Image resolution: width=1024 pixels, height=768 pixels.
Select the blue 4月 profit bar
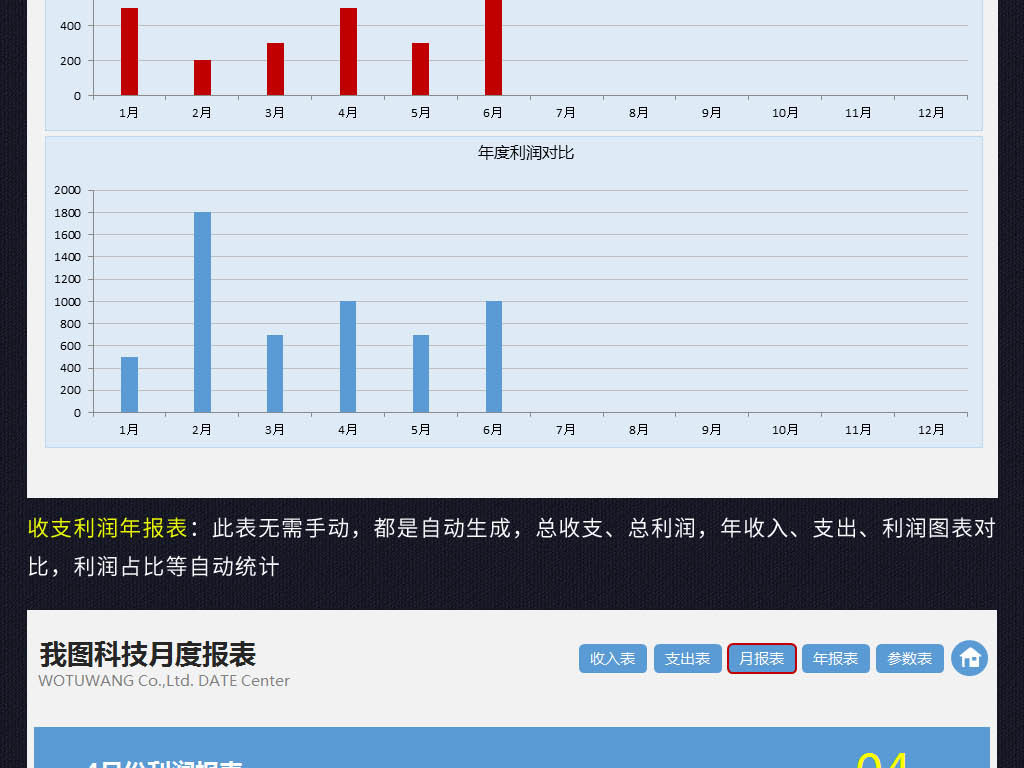348,357
